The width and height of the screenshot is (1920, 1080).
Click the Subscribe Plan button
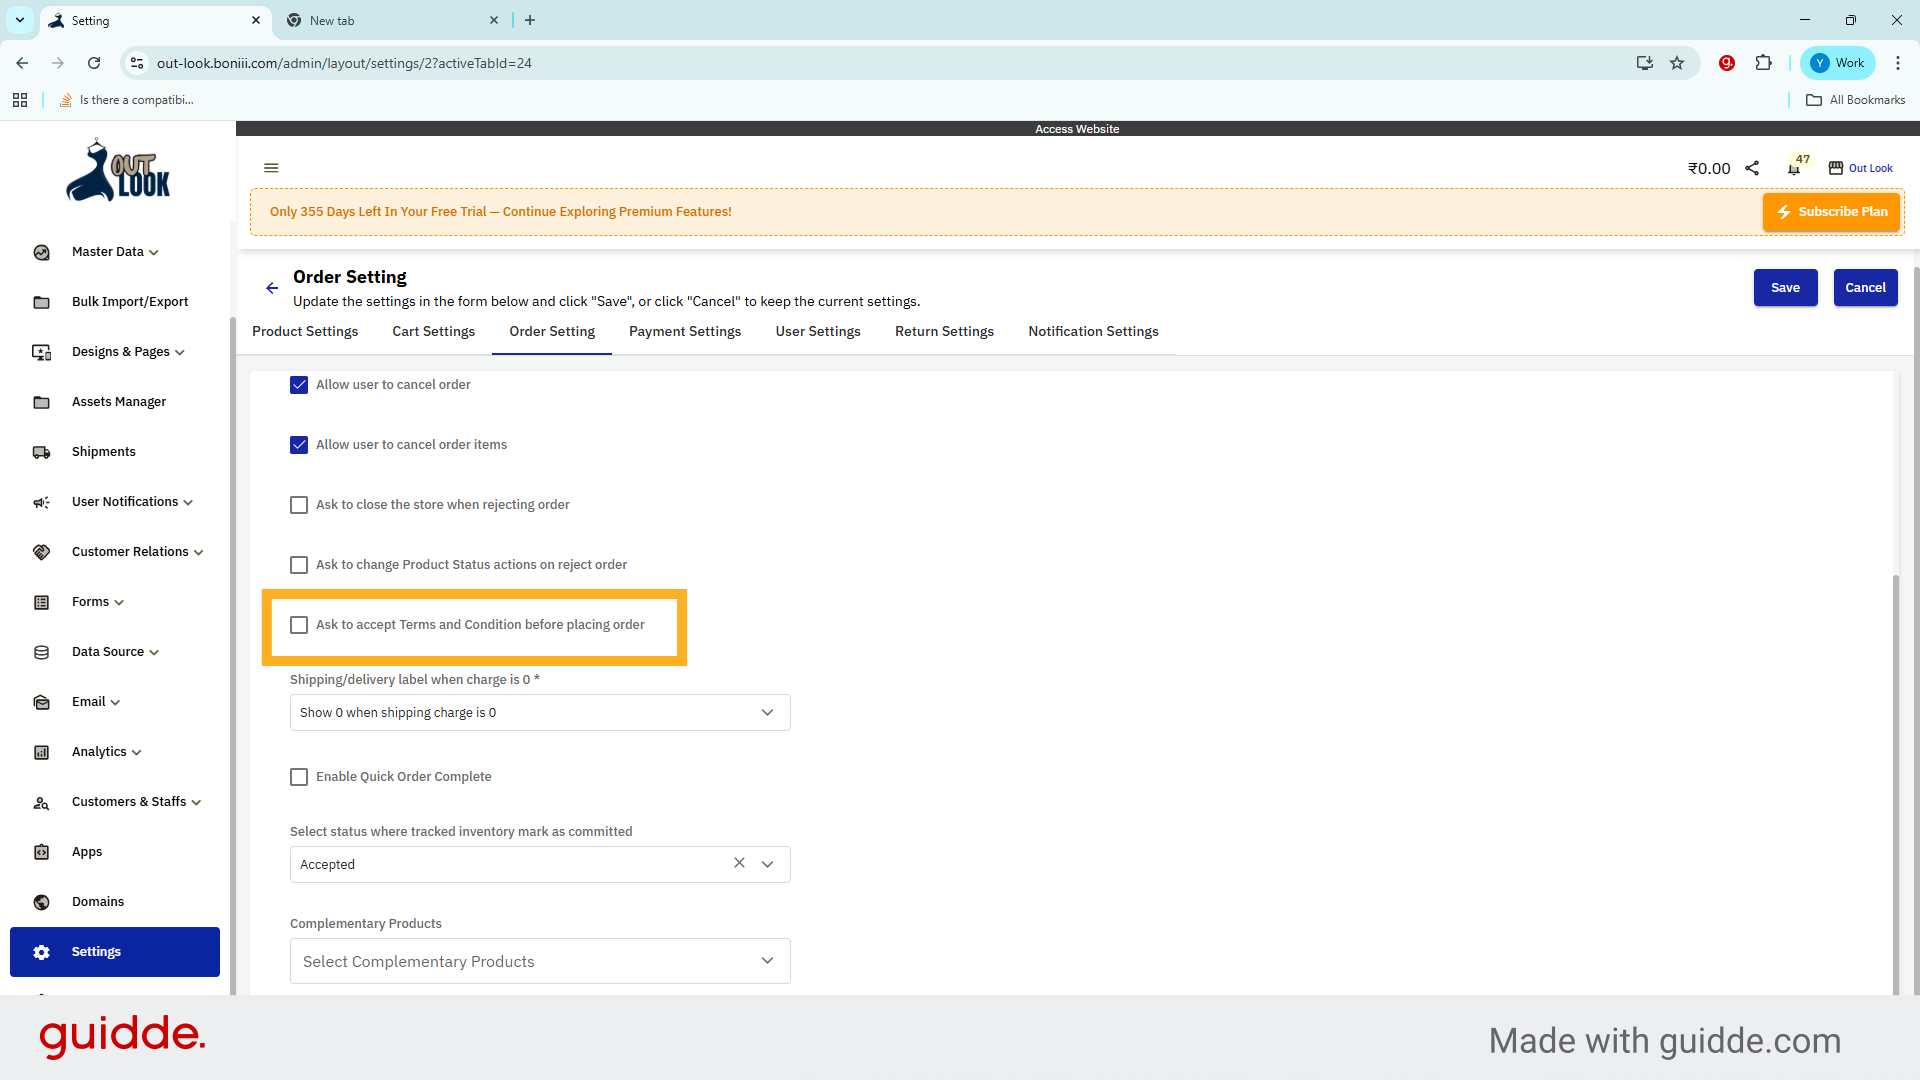[1831, 211]
